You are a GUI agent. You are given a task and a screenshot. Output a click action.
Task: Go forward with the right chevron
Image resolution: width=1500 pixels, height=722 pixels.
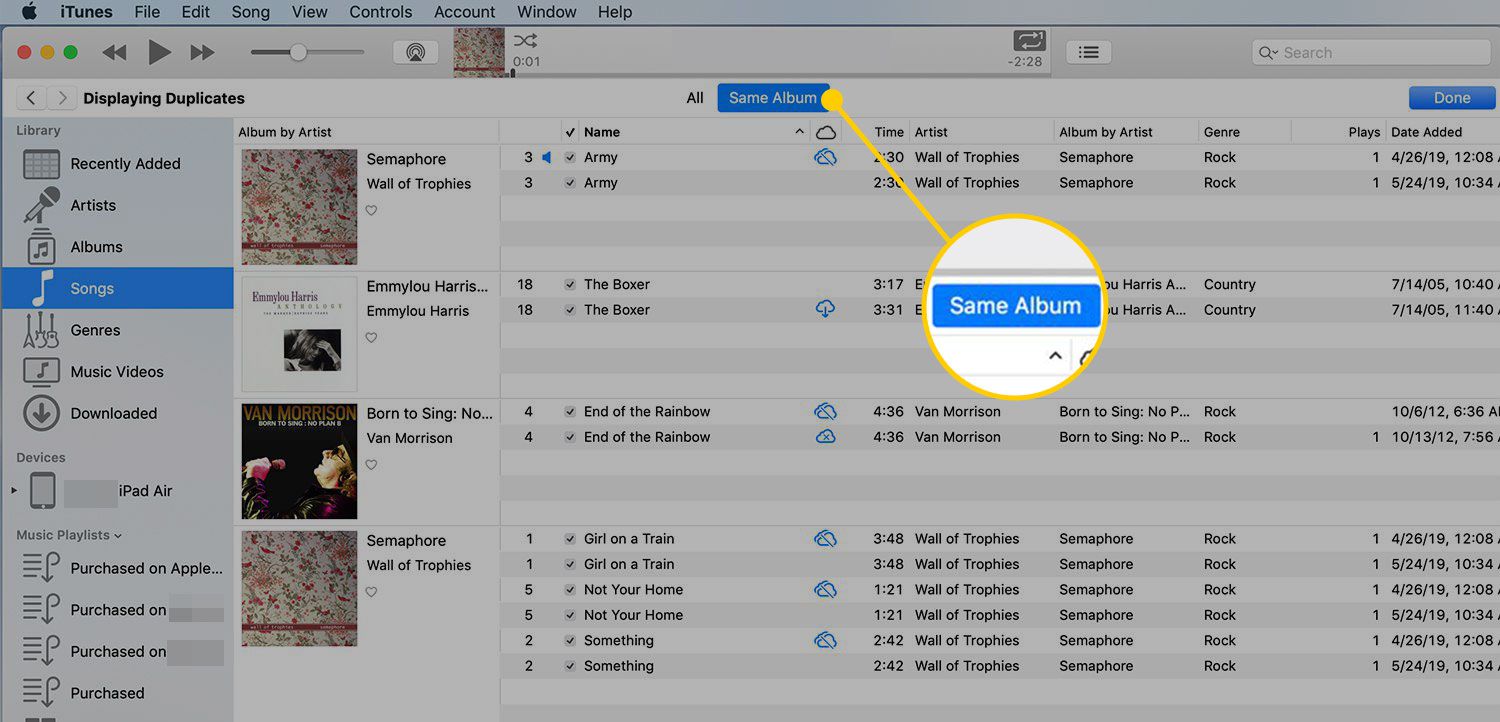(x=62, y=97)
